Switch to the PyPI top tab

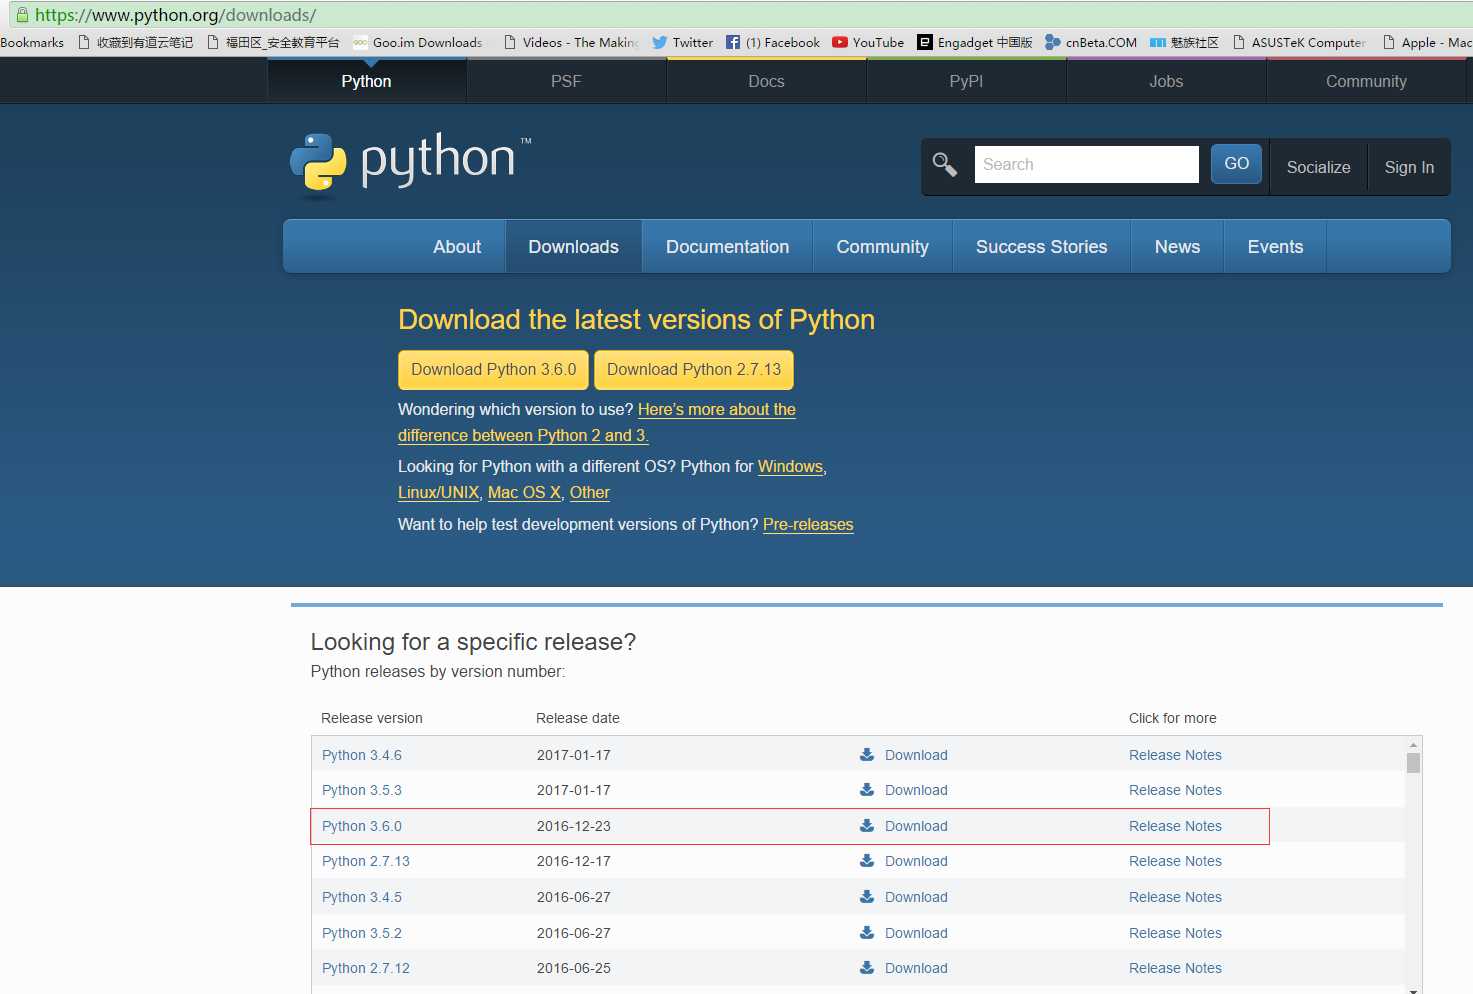966,81
